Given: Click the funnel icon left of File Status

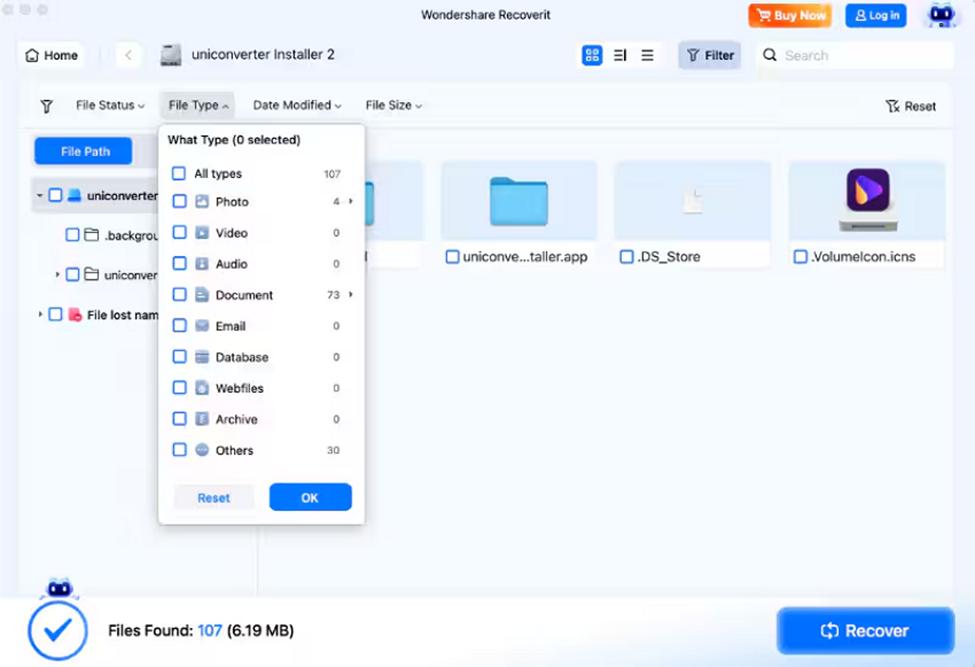Looking at the screenshot, I should pyautogui.click(x=47, y=106).
